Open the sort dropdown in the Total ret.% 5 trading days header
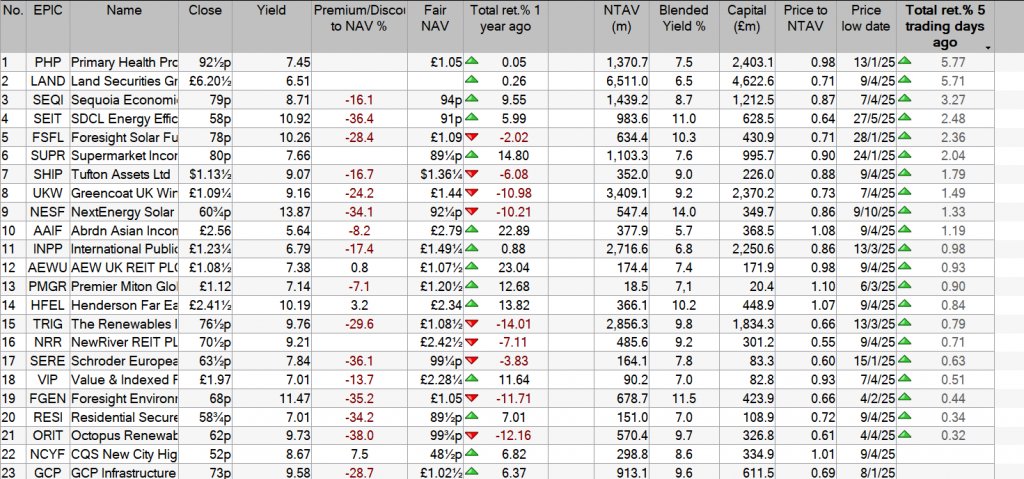 (x=988, y=48)
